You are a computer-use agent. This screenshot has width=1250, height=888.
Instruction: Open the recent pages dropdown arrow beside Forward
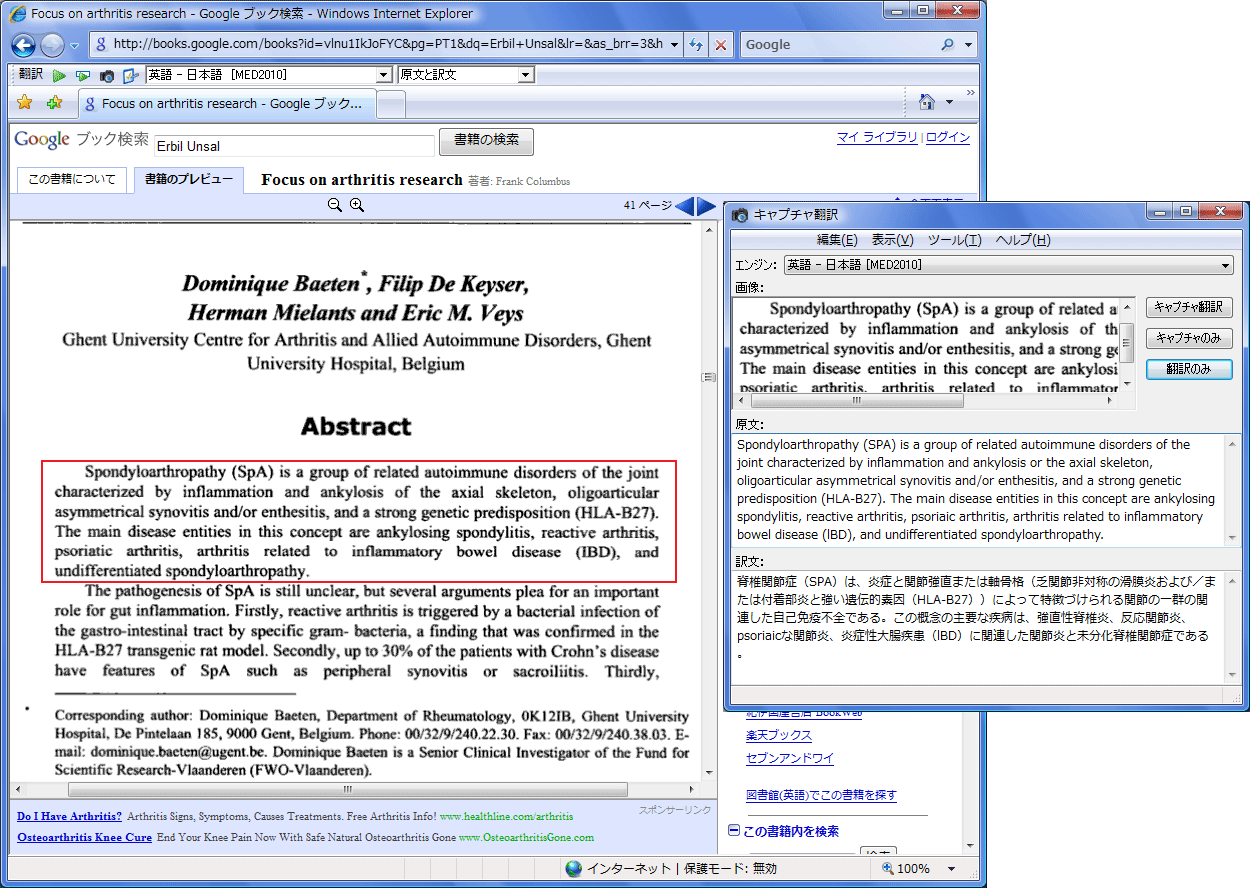(74, 46)
